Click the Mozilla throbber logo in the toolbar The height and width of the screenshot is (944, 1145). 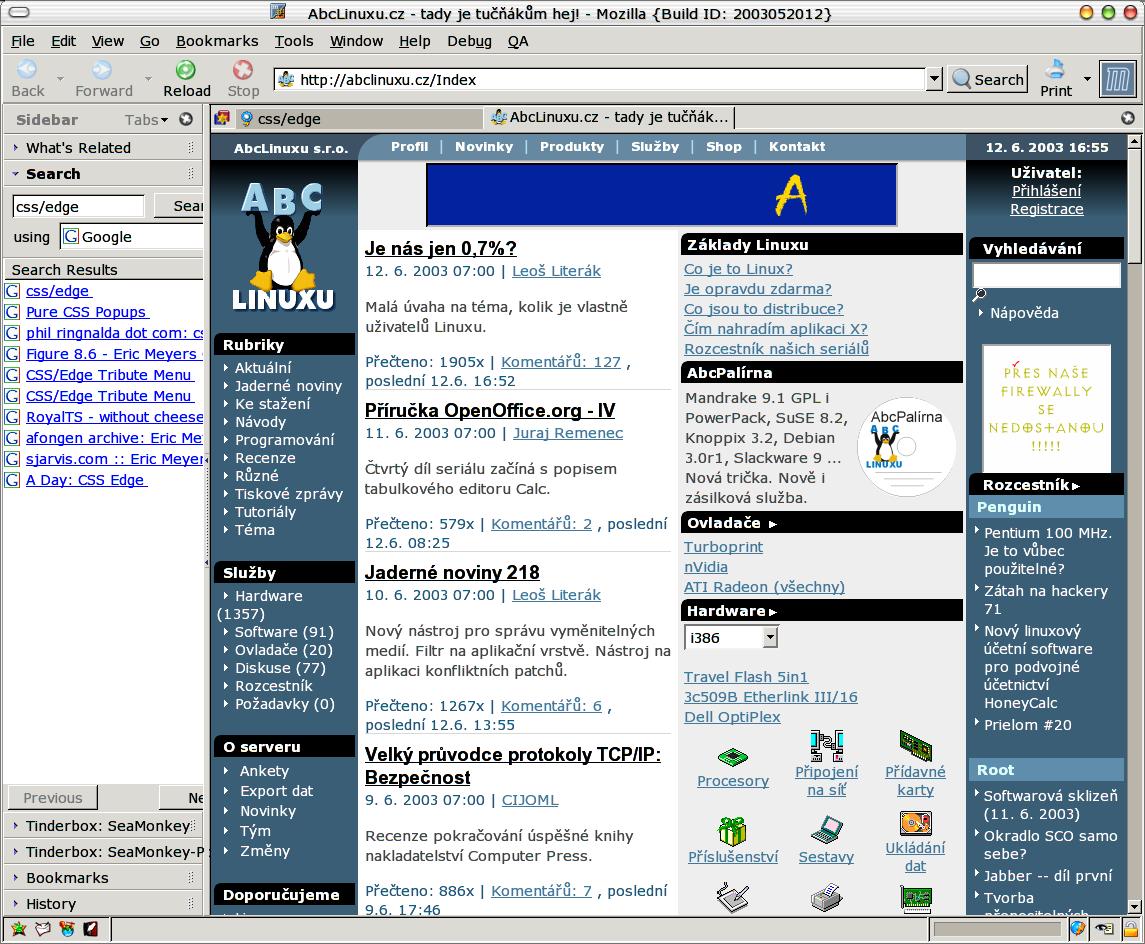point(1117,79)
